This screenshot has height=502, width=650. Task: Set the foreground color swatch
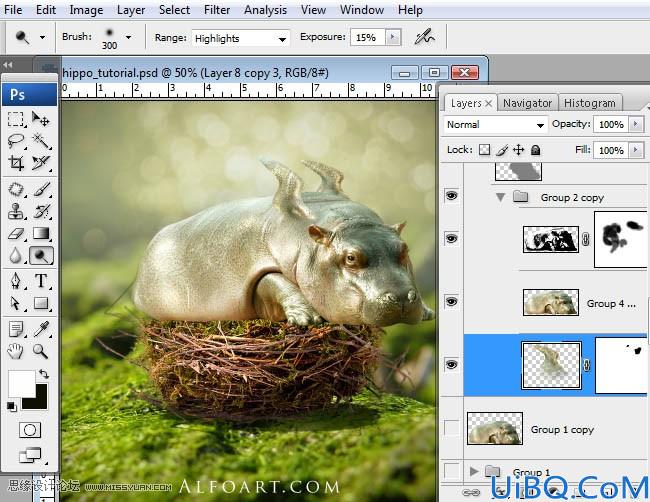coord(20,383)
